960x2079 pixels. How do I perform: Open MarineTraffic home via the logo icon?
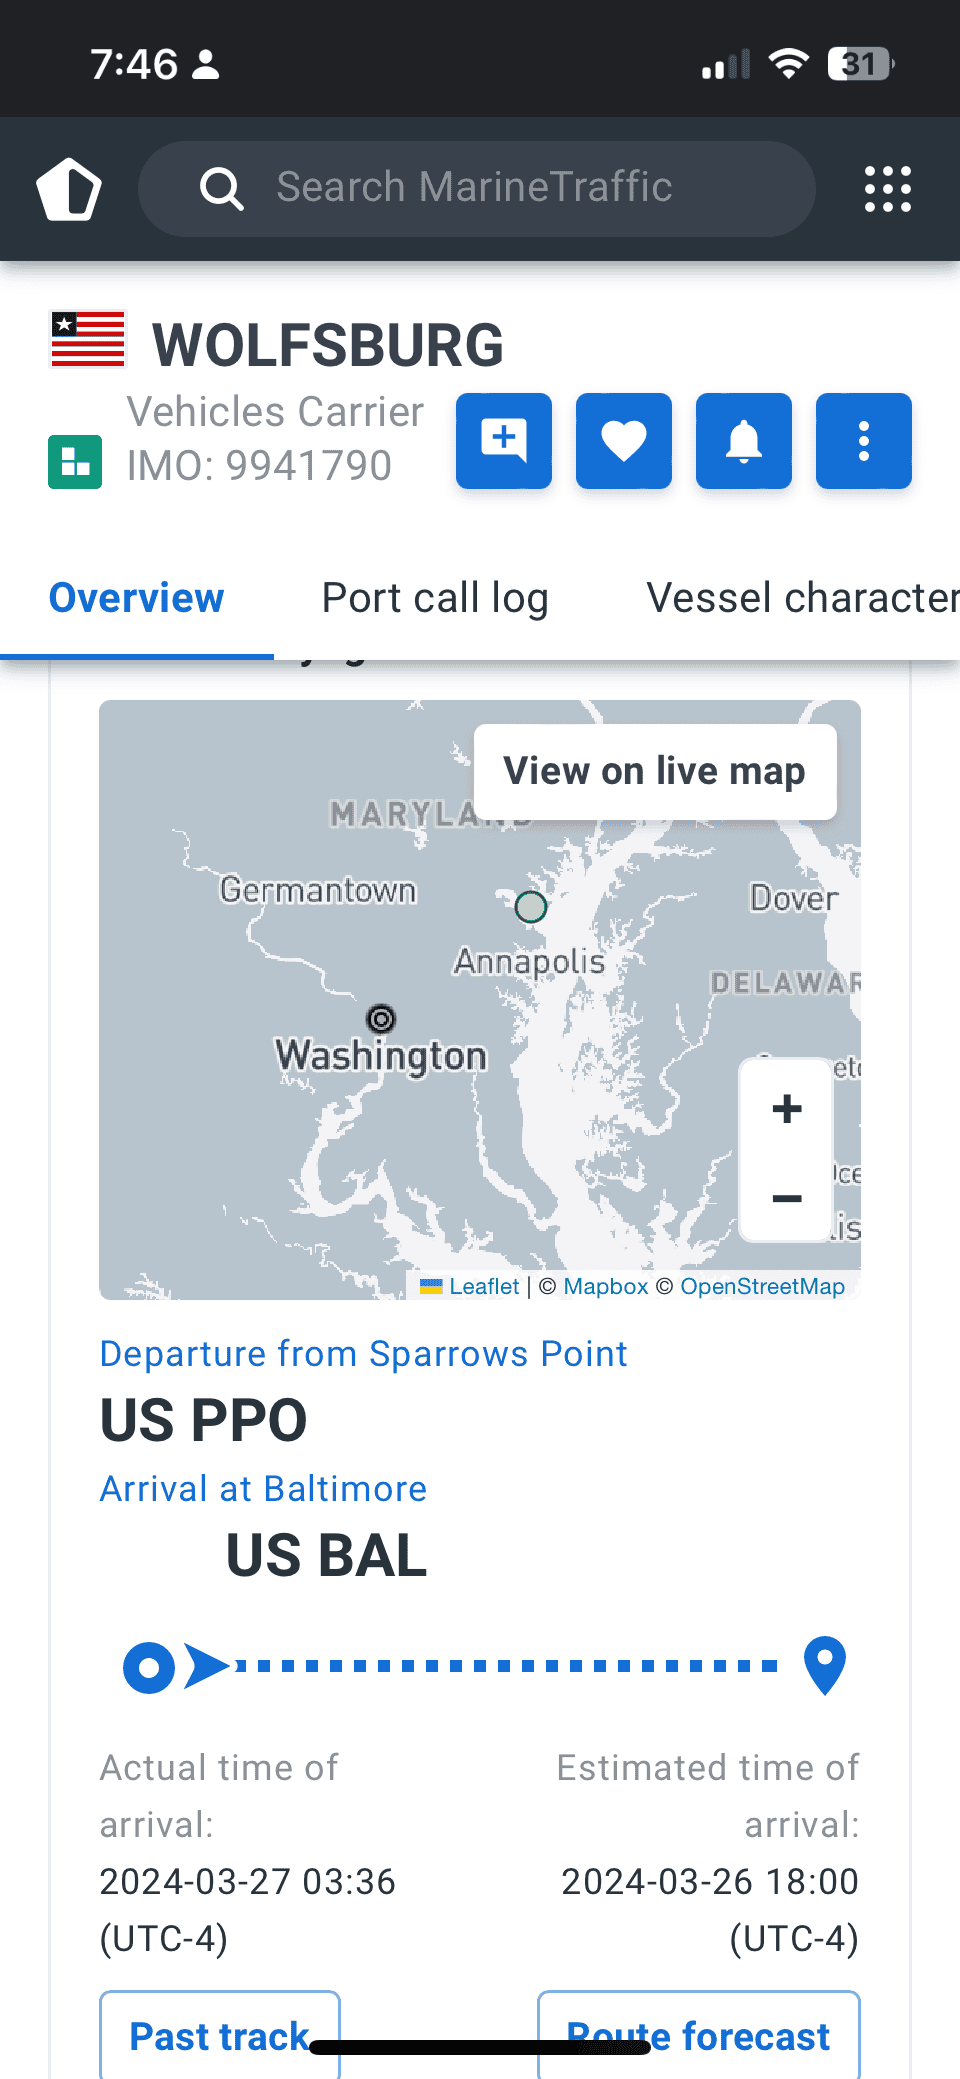click(67, 190)
